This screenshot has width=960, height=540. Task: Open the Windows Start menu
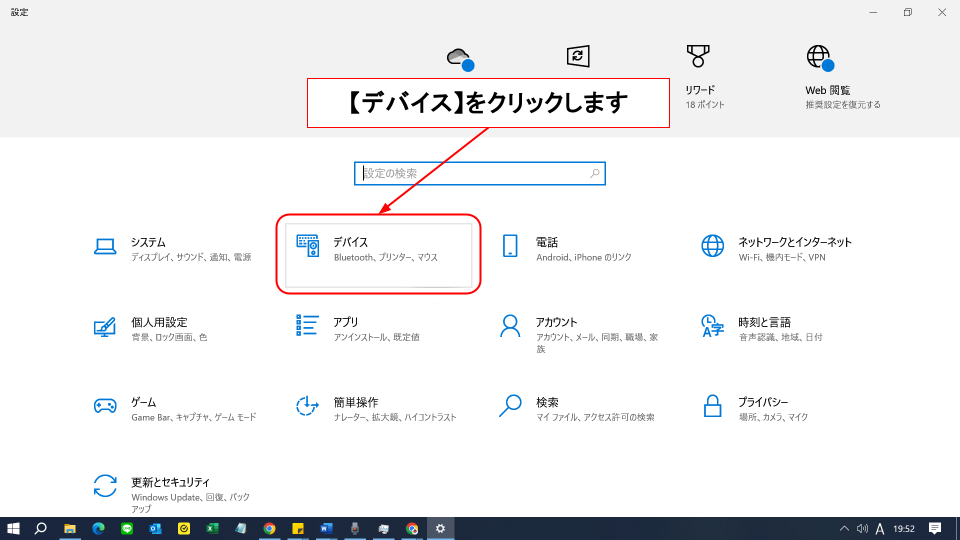(14, 528)
